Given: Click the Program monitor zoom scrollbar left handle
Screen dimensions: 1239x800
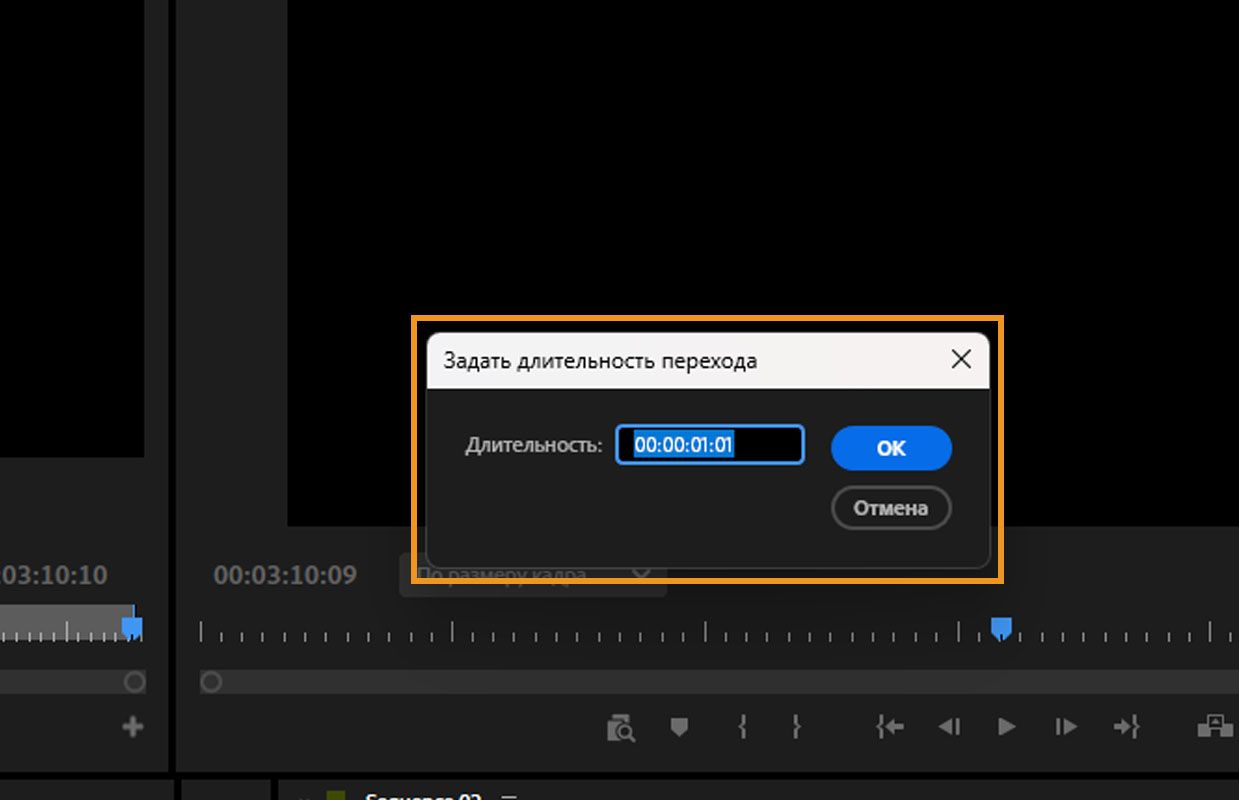Looking at the screenshot, I should [211, 682].
